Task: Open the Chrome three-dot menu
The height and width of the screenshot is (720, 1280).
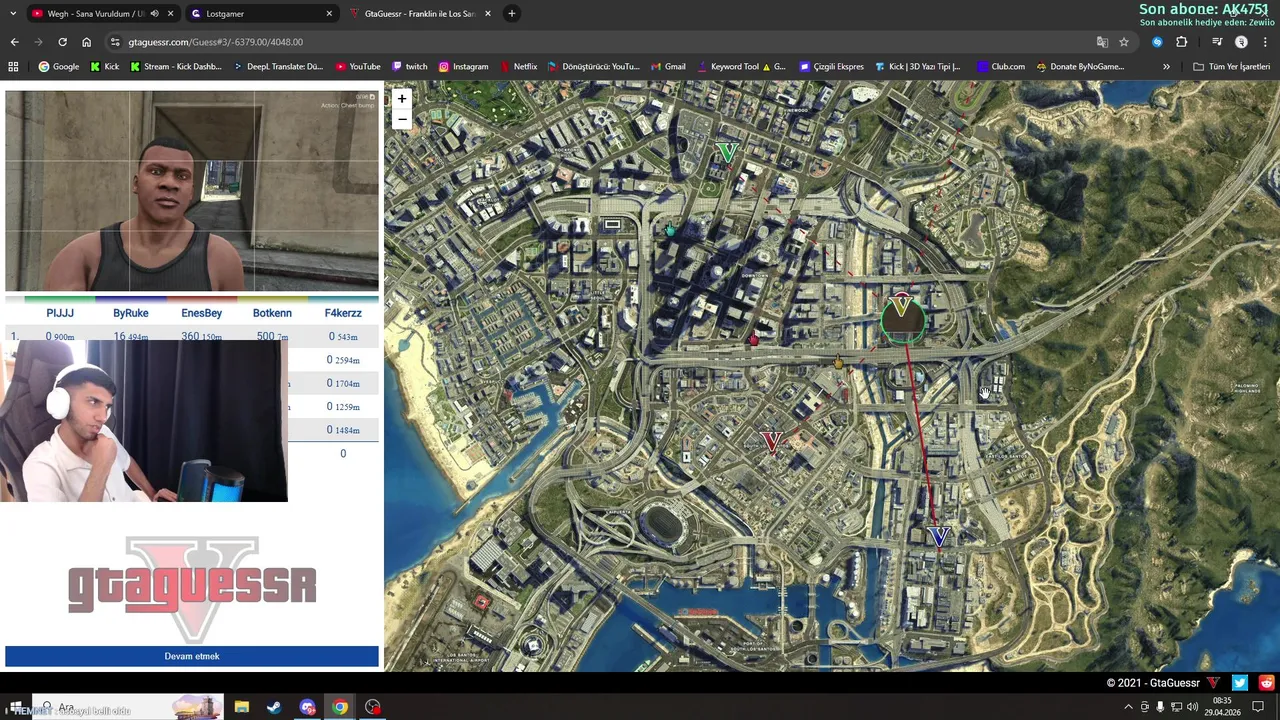Action: click(x=1265, y=42)
